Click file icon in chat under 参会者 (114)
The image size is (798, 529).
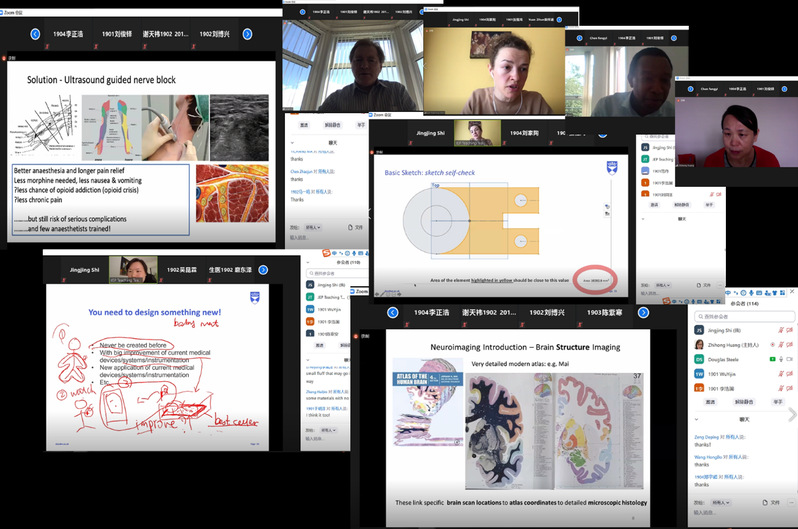[x=767, y=502]
